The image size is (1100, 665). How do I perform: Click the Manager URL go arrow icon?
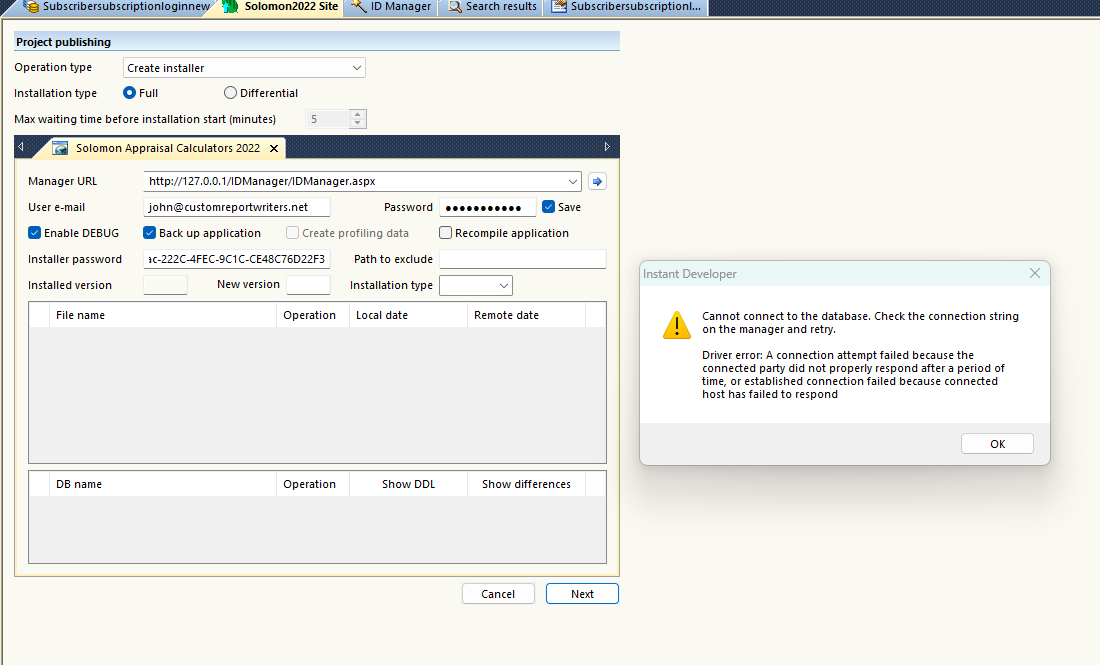pyautogui.click(x=597, y=181)
